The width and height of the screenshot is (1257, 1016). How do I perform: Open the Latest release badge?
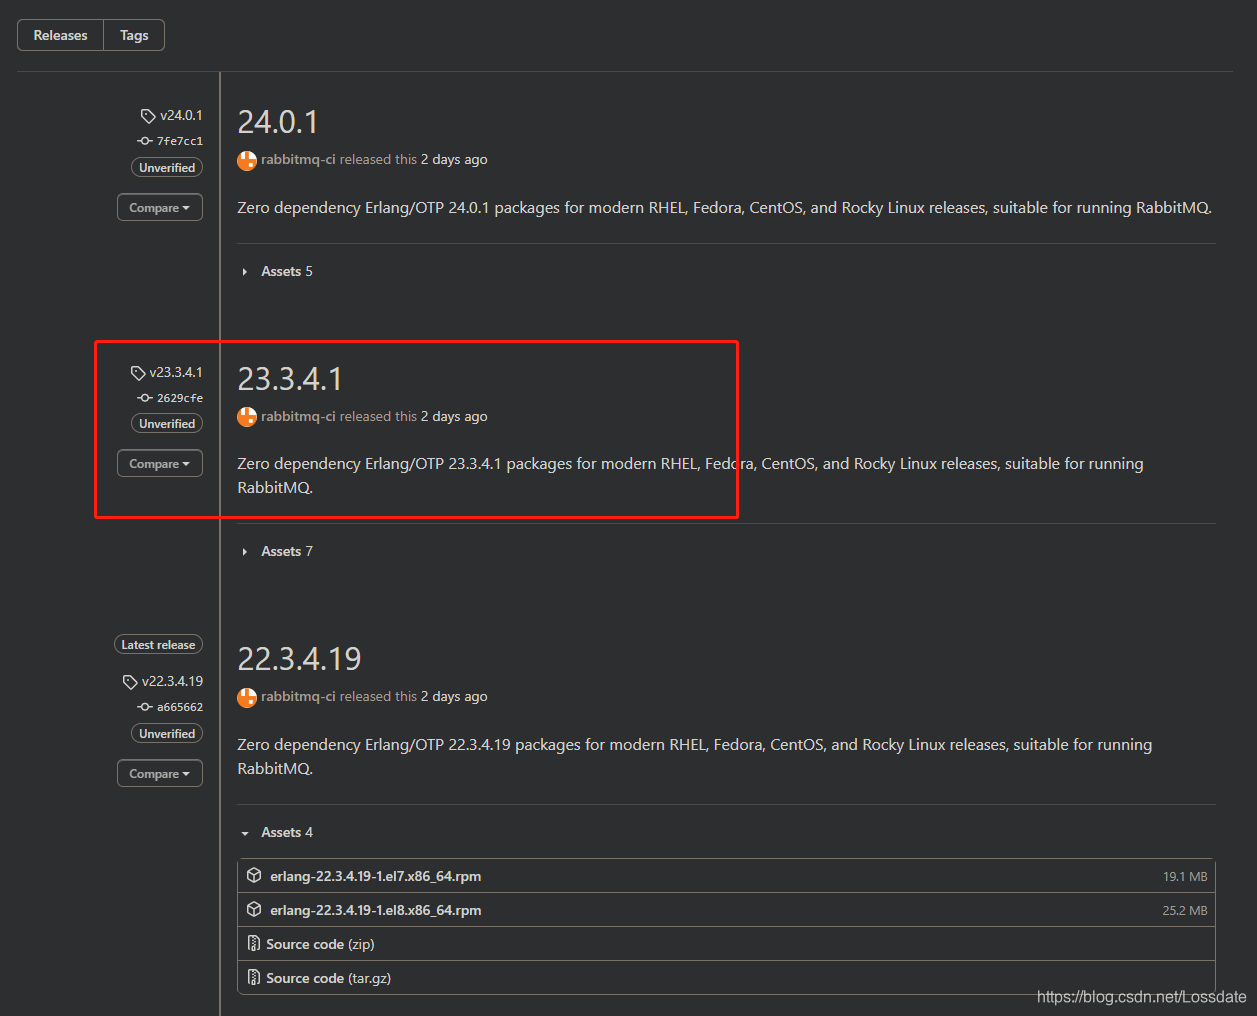pyautogui.click(x=158, y=645)
